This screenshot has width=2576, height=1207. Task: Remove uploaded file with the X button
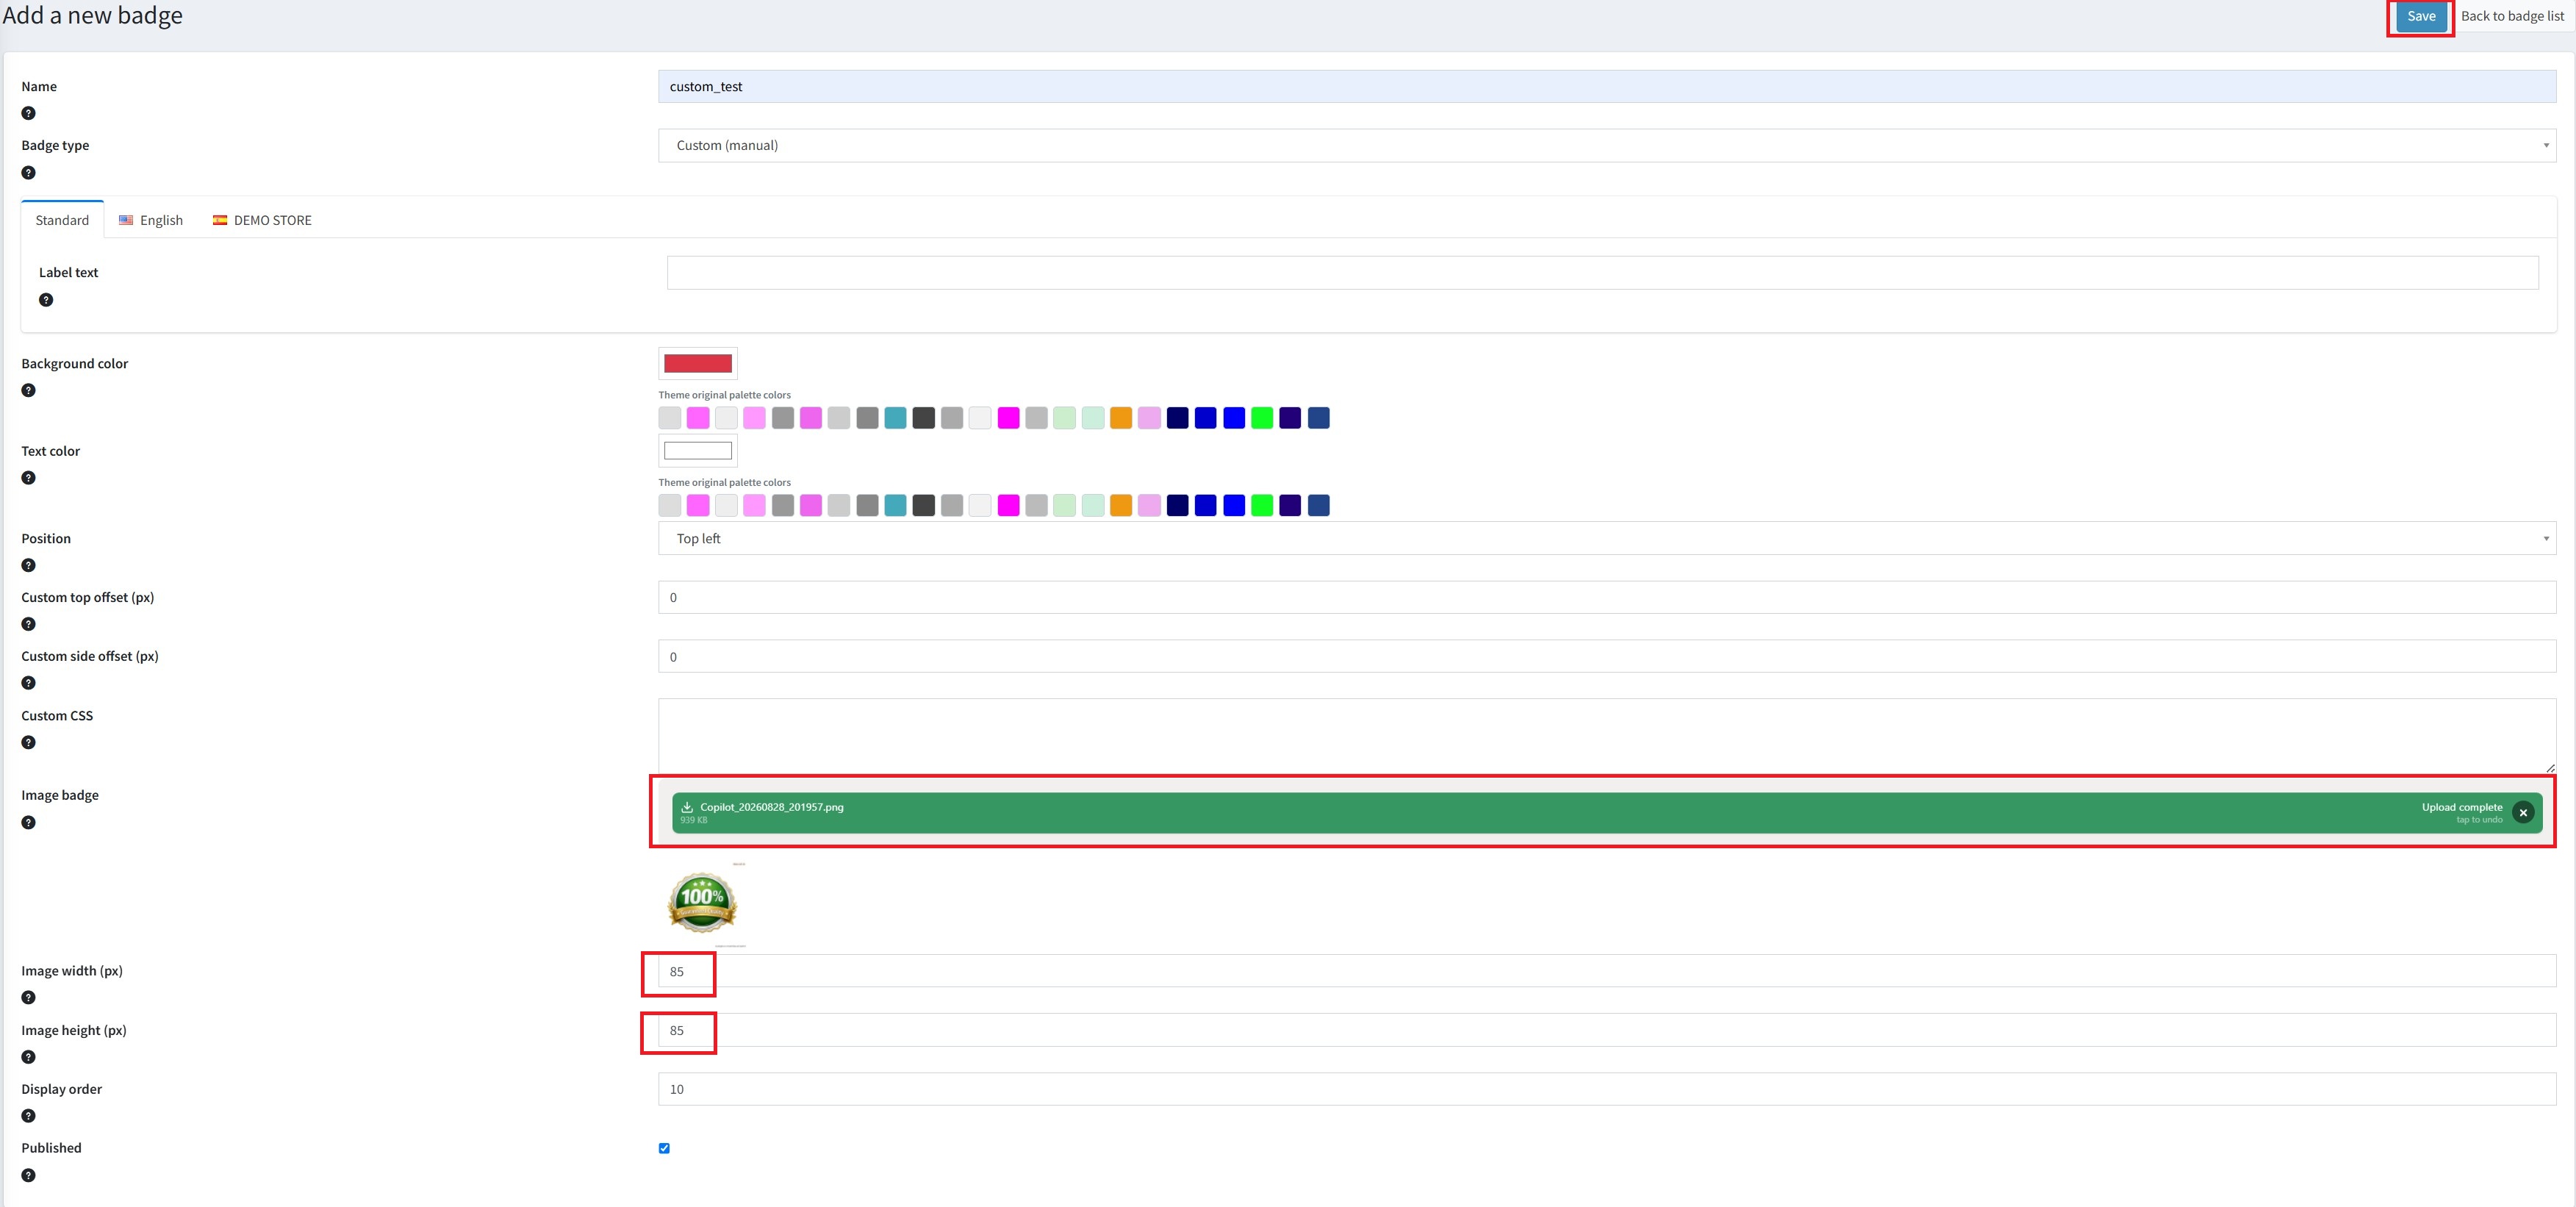[x=2523, y=813]
